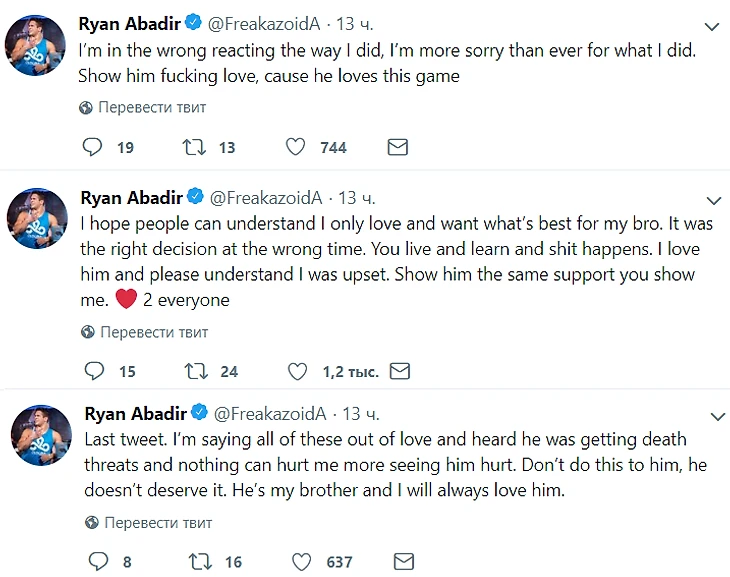Like the tweet with 744 likes
The width and height of the screenshot is (730, 577).
[295, 147]
